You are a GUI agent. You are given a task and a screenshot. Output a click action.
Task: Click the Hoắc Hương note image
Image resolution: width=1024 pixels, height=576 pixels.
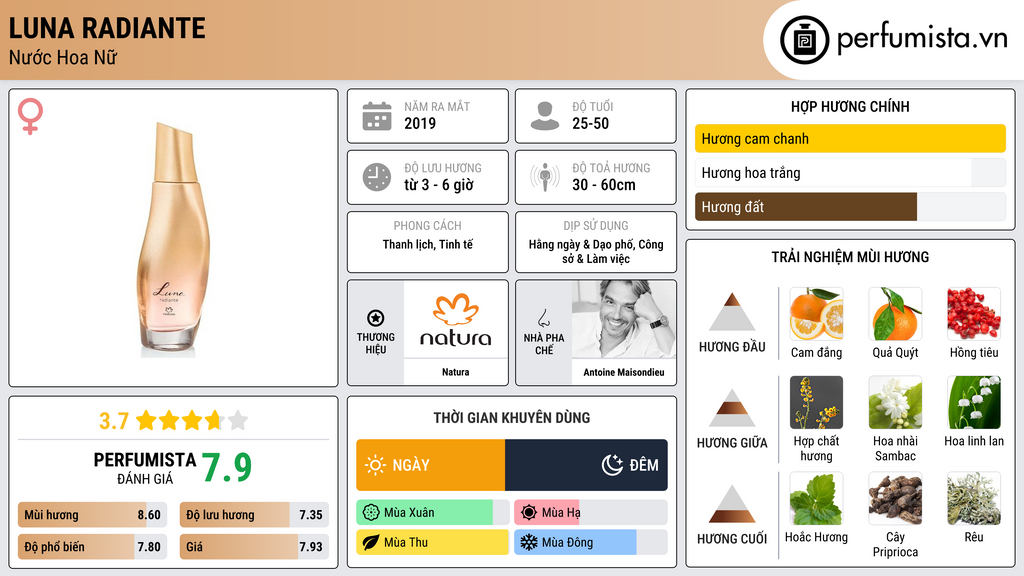[816, 499]
